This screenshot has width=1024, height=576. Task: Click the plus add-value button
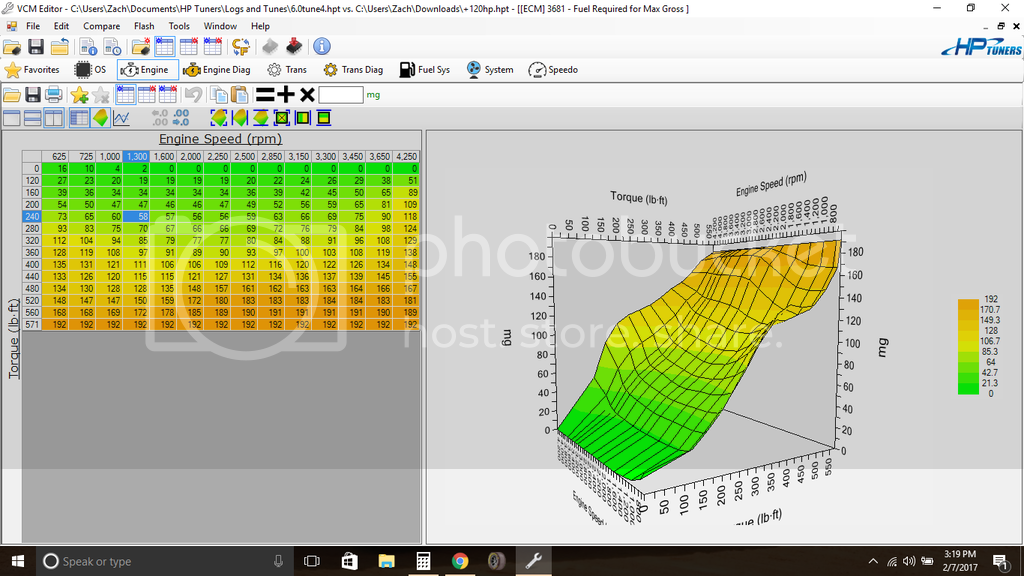click(x=285, y=95)
